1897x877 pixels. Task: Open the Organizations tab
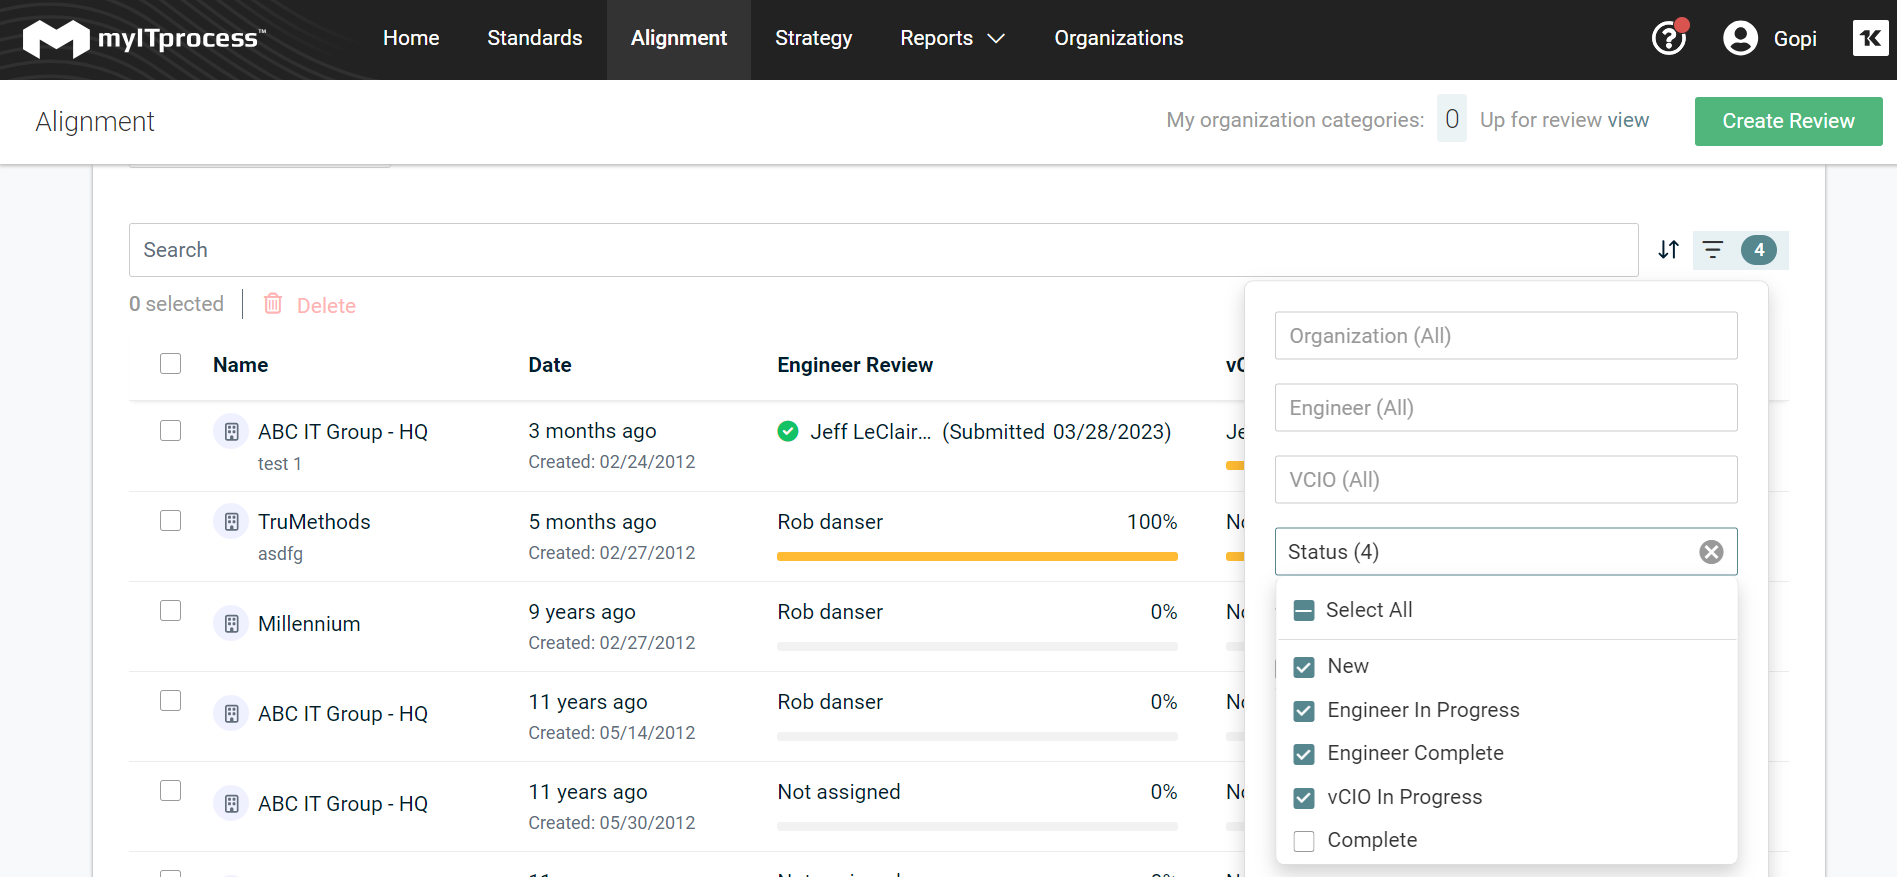(1119, 38)
